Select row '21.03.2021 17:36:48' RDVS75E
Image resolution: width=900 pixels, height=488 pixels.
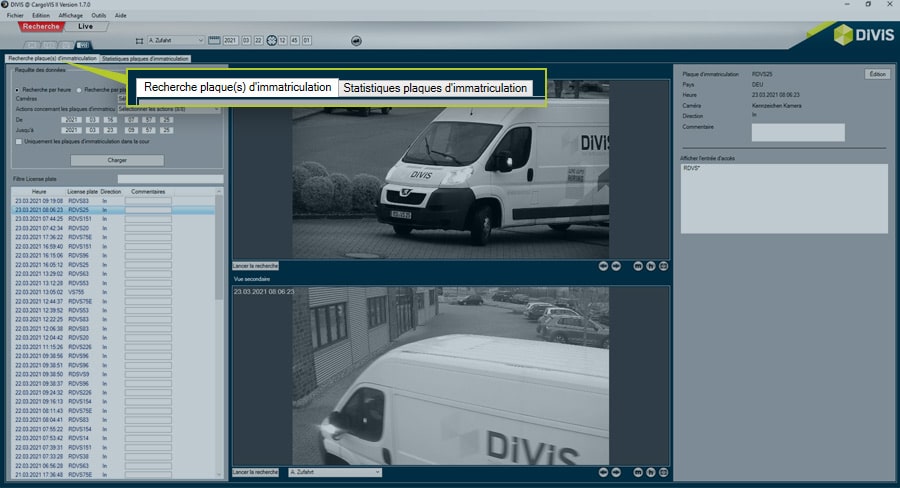coord(113,475)
